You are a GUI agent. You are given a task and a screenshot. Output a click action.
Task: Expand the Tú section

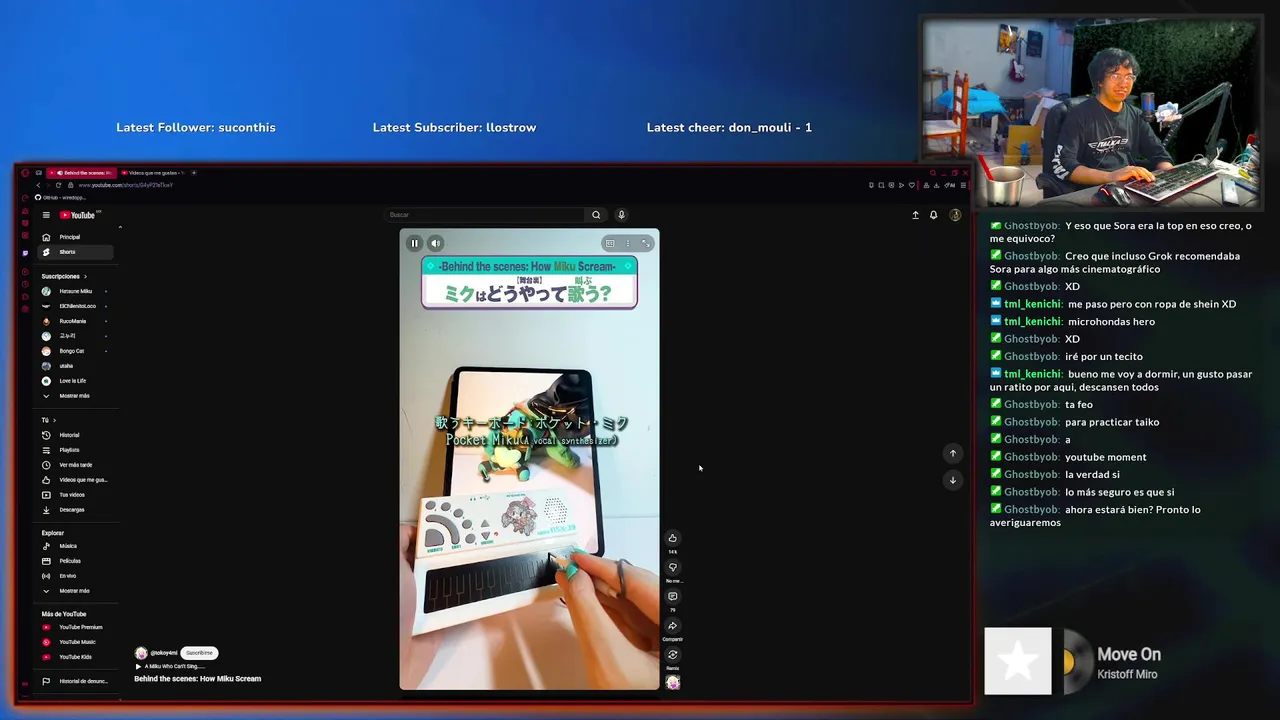click(x=49, y=420)
